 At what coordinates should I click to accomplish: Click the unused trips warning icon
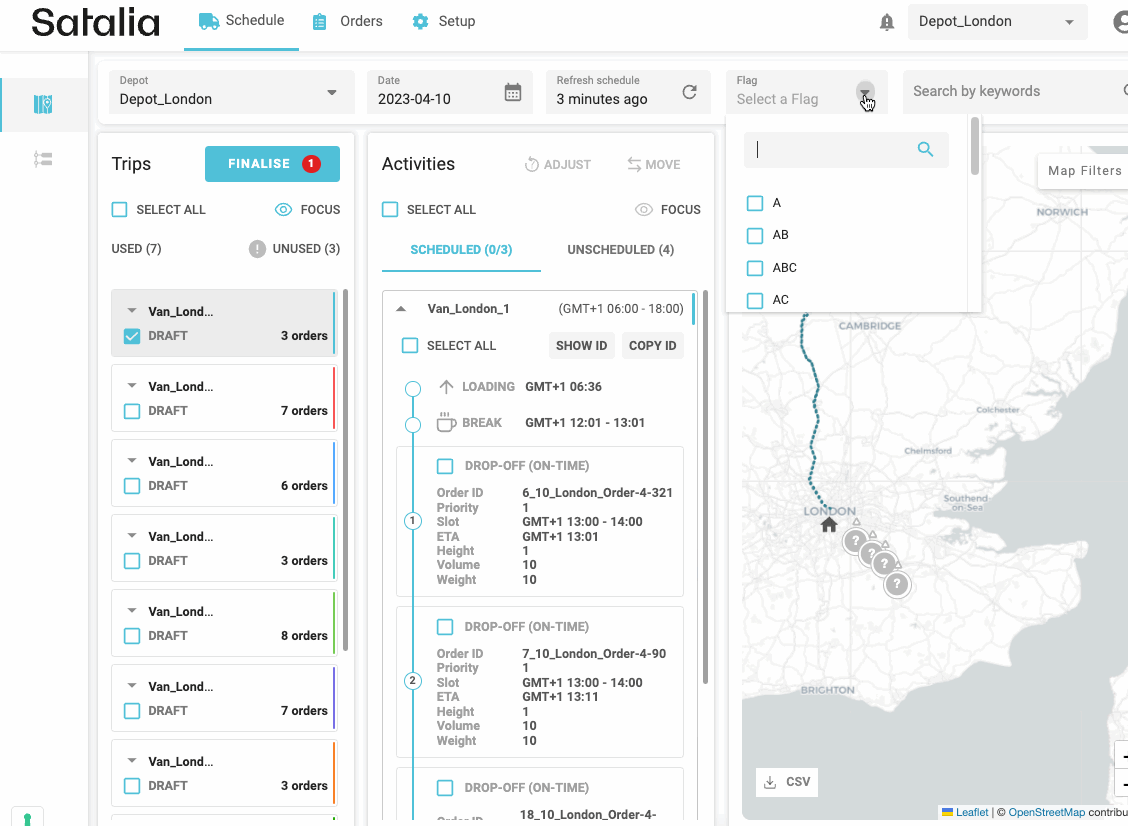click(x=257, y=249)
